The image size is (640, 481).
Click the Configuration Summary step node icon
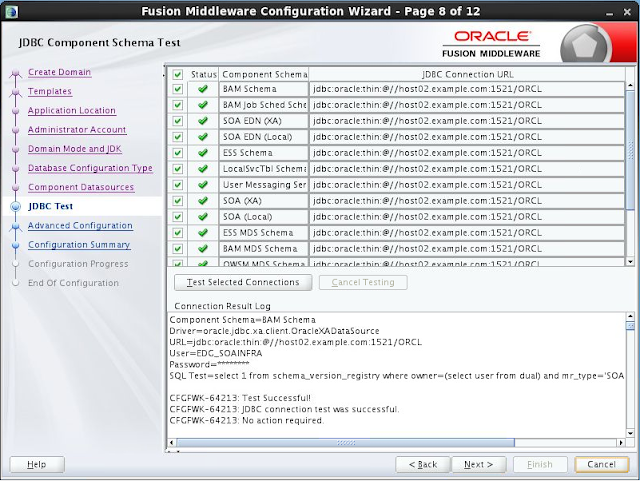pyautogui.click(x=16, y=245)
